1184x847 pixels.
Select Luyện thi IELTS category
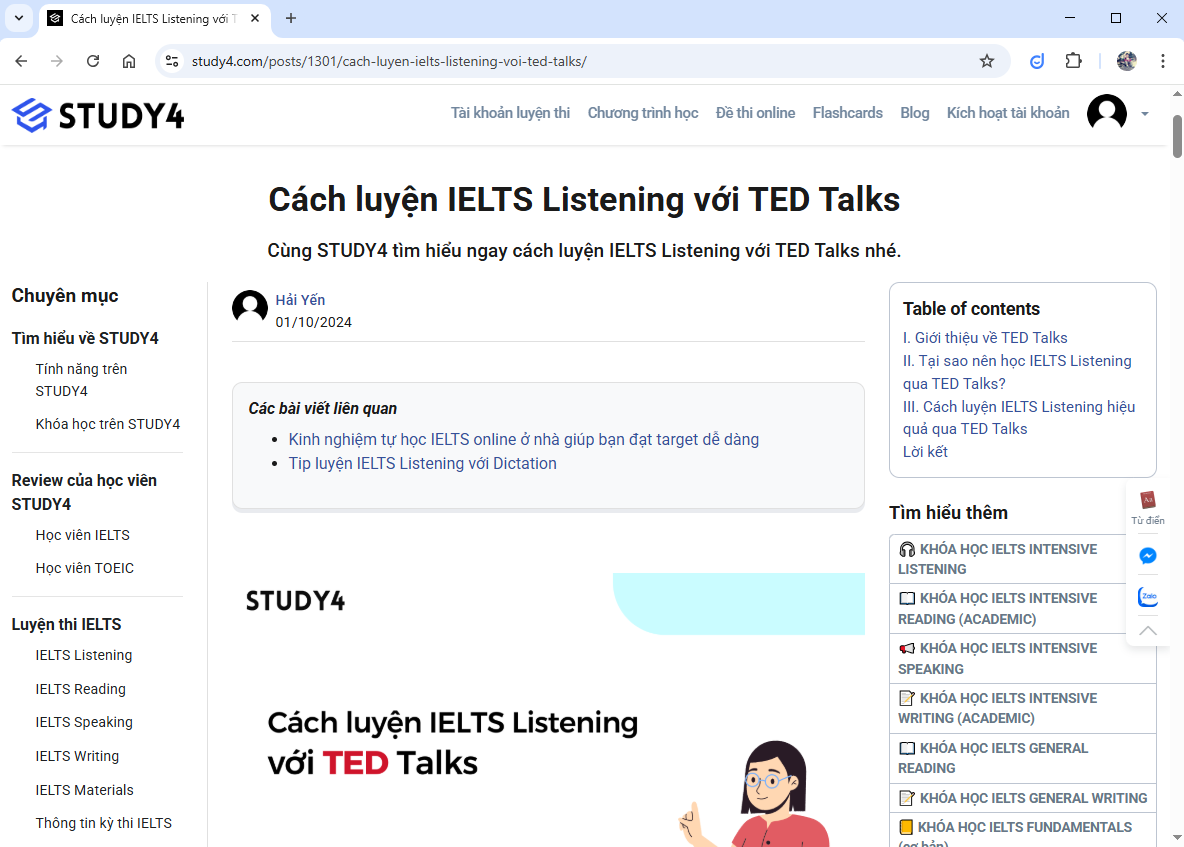(66, 624)
